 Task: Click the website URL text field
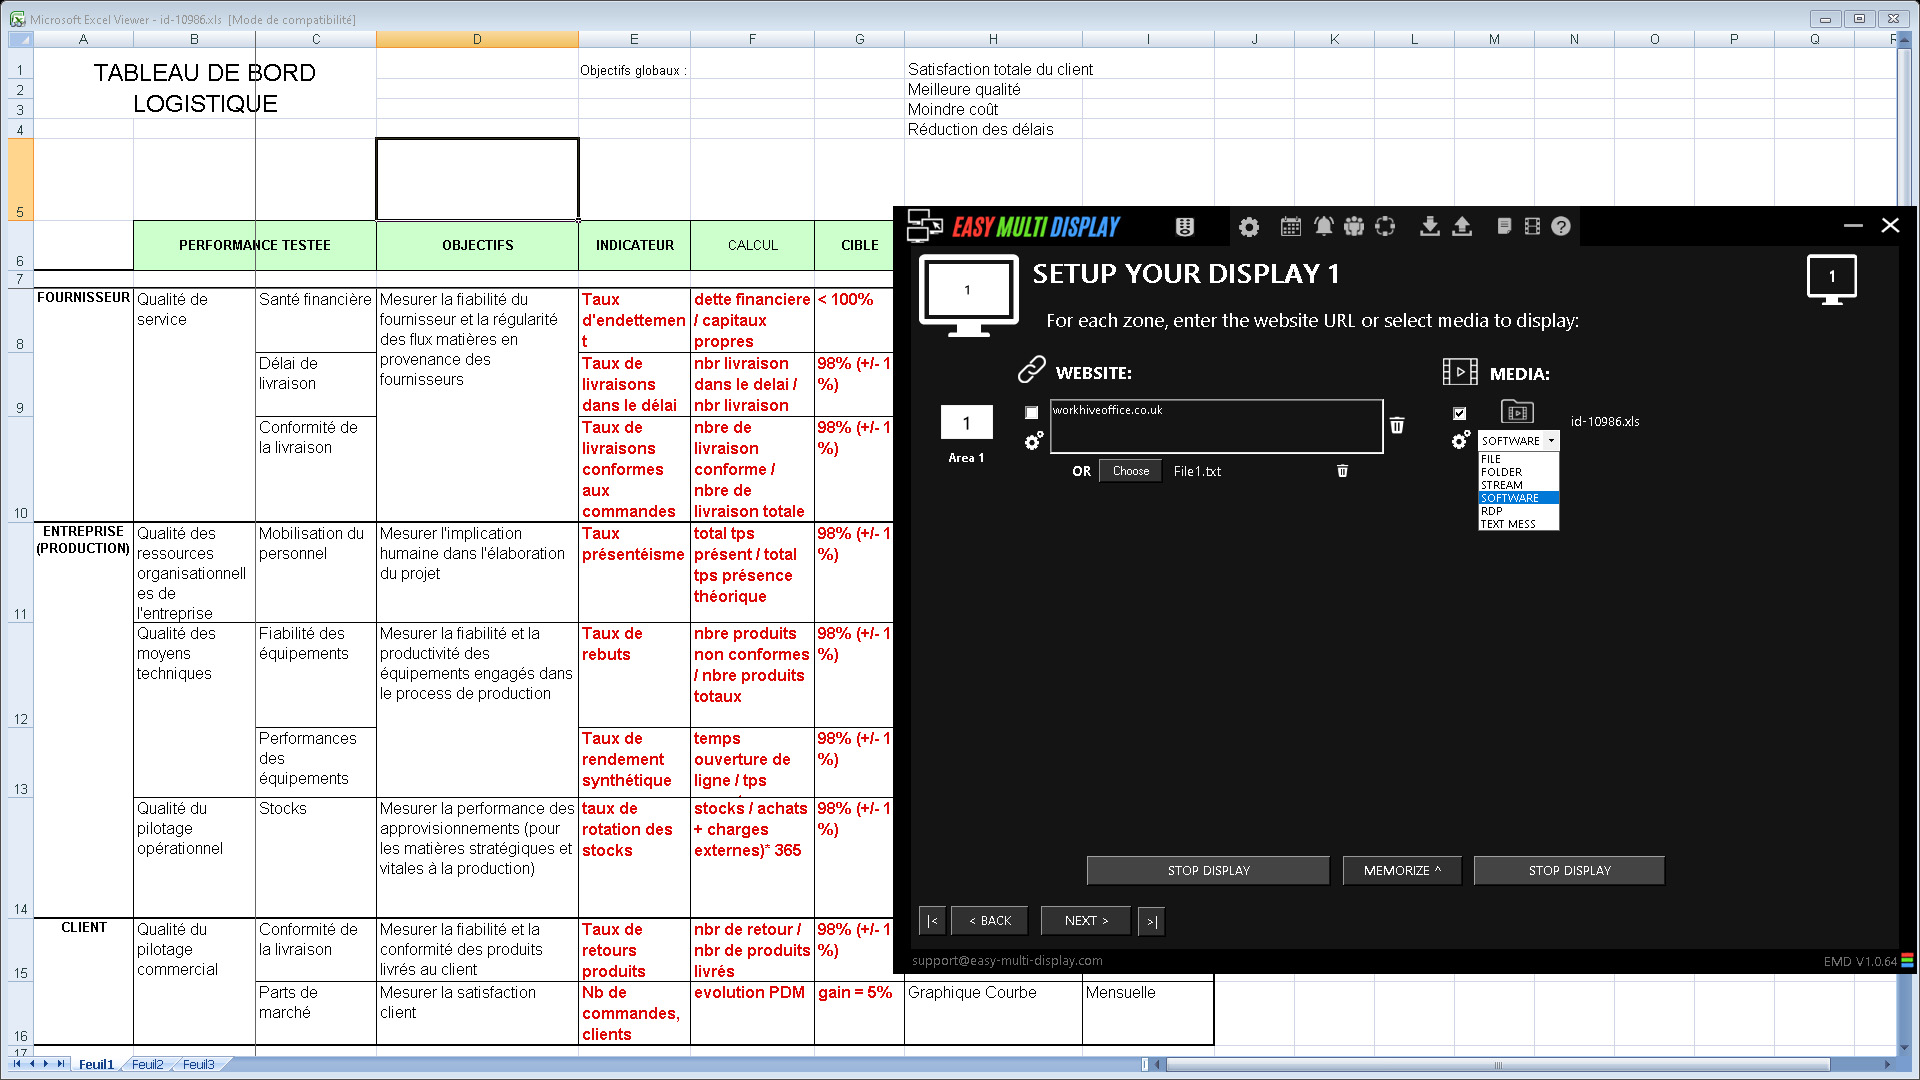point(1216,427)
